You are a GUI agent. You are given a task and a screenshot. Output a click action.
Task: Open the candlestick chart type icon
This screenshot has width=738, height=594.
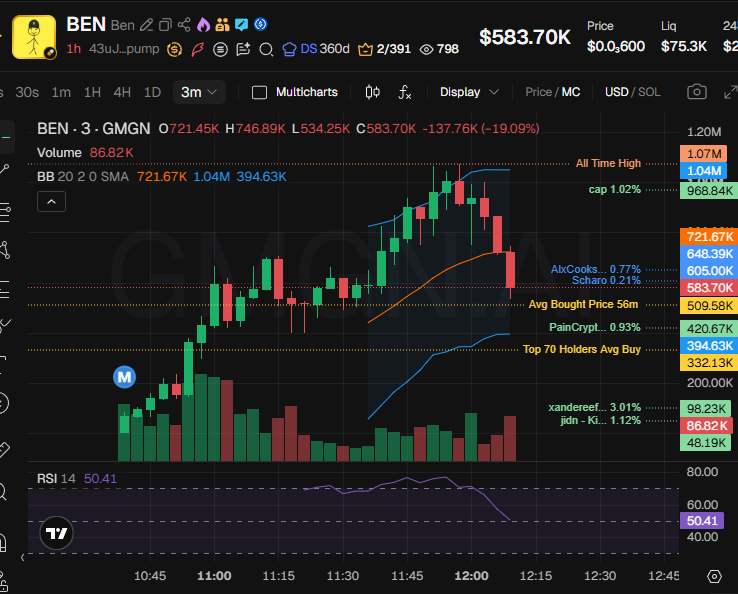click(x=373, y=92)
